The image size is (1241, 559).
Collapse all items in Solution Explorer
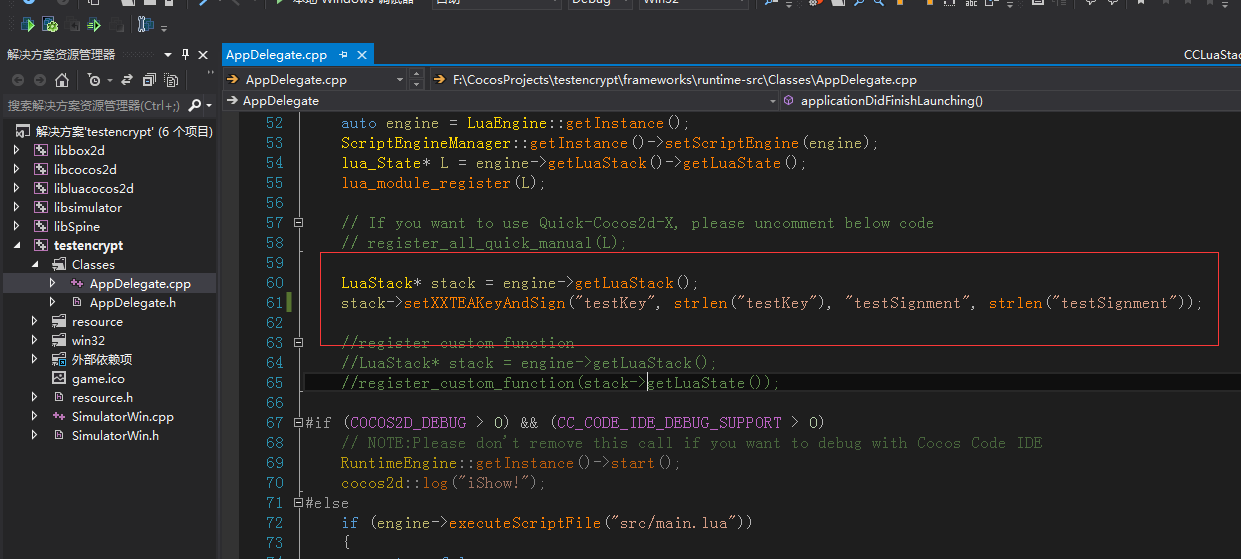click(x=149, y=80)
